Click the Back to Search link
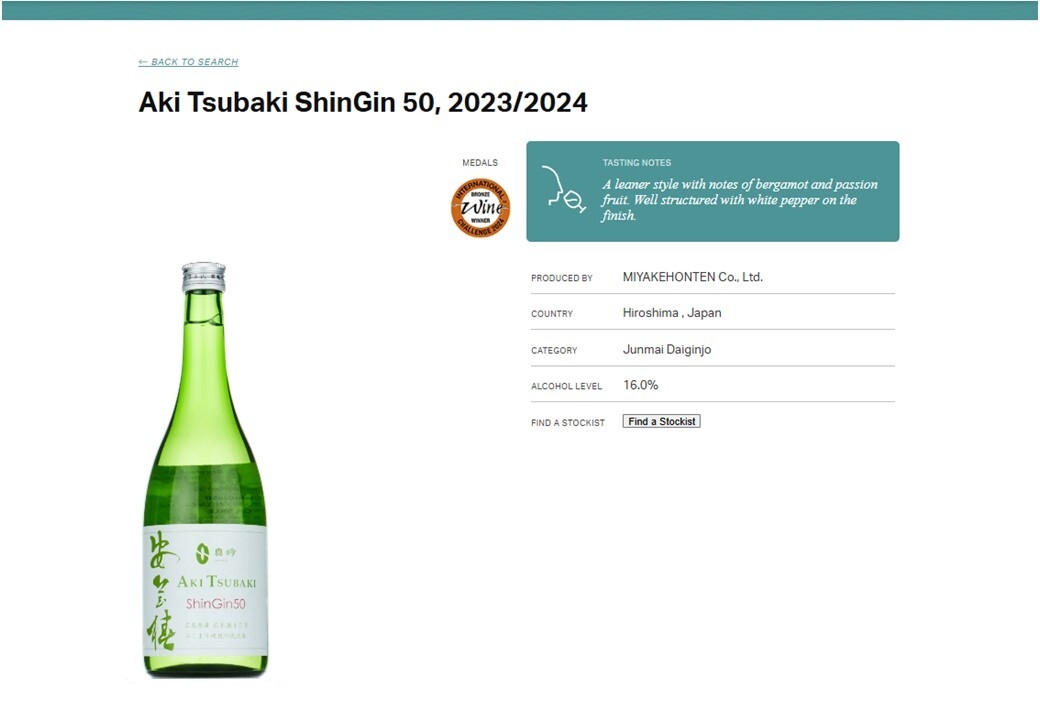The image size is (1040, 720). [188, 62]
